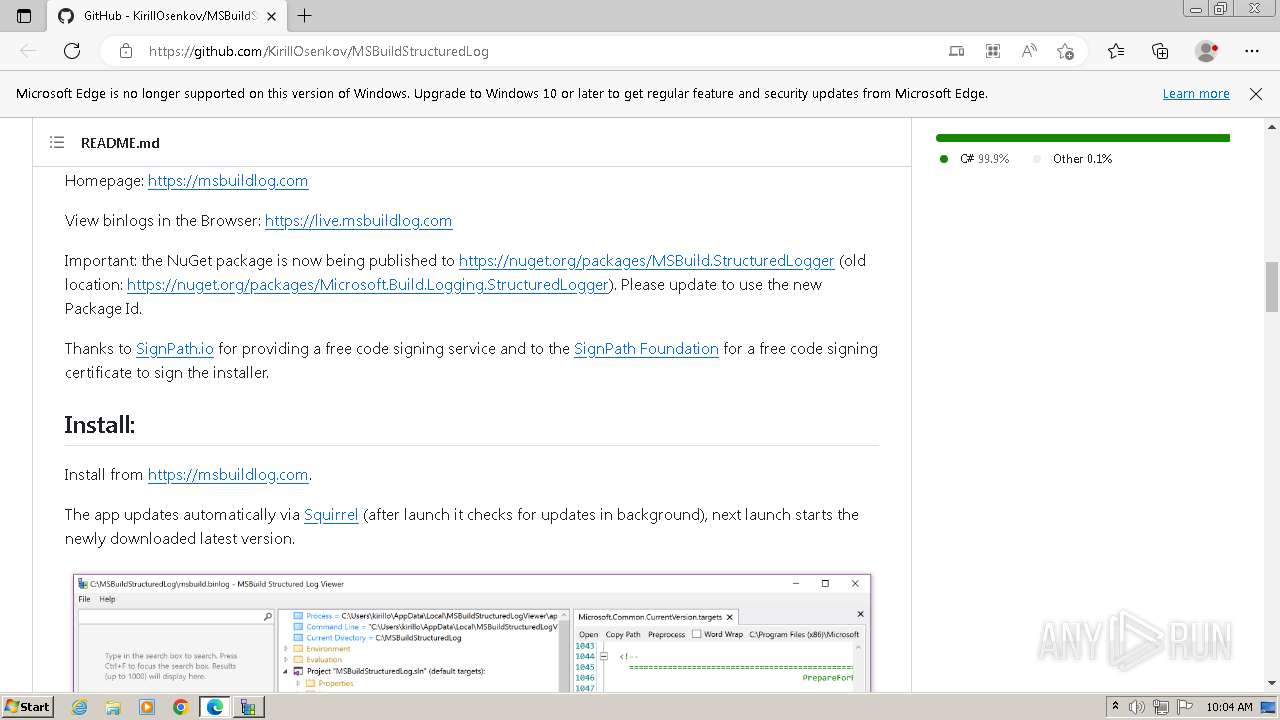The height and width of the screenshot is (720, 1280).
Task: Click the page vertical scrollbar thumb
Action: click(x=1272, y=287)
